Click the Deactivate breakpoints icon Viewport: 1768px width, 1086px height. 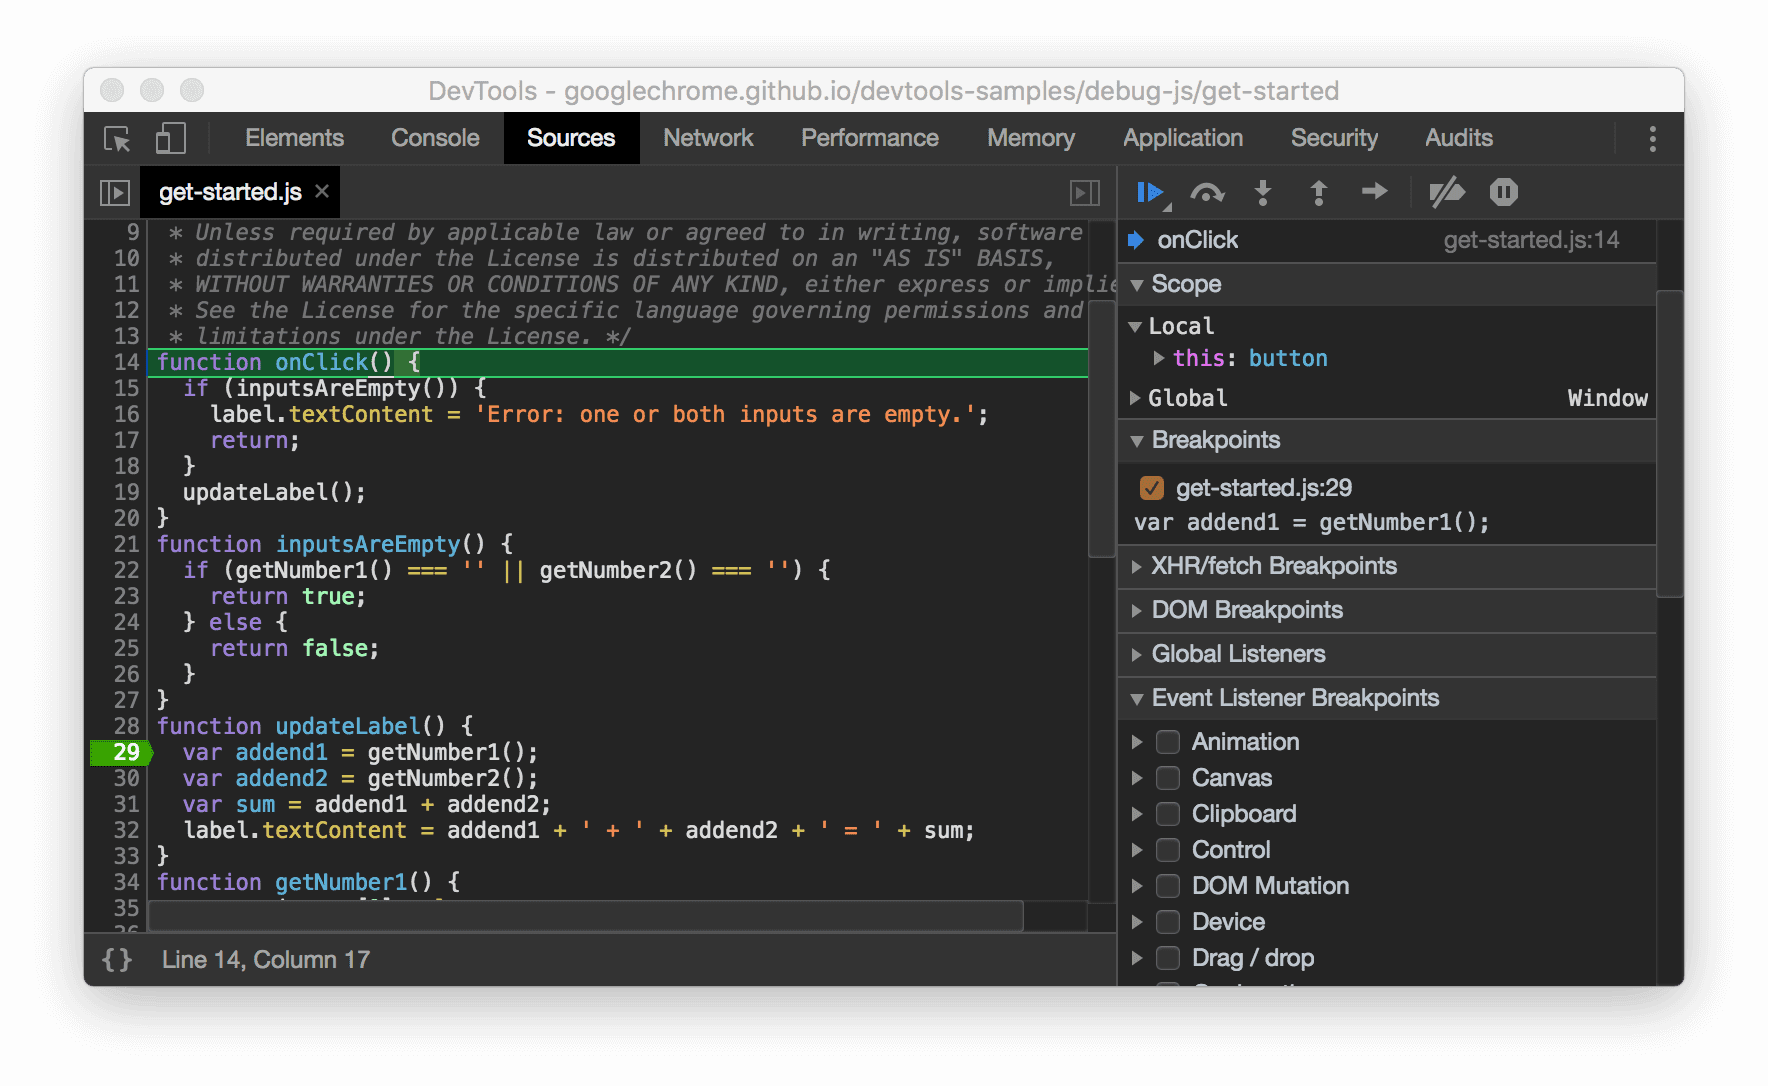coord(1446,192)
